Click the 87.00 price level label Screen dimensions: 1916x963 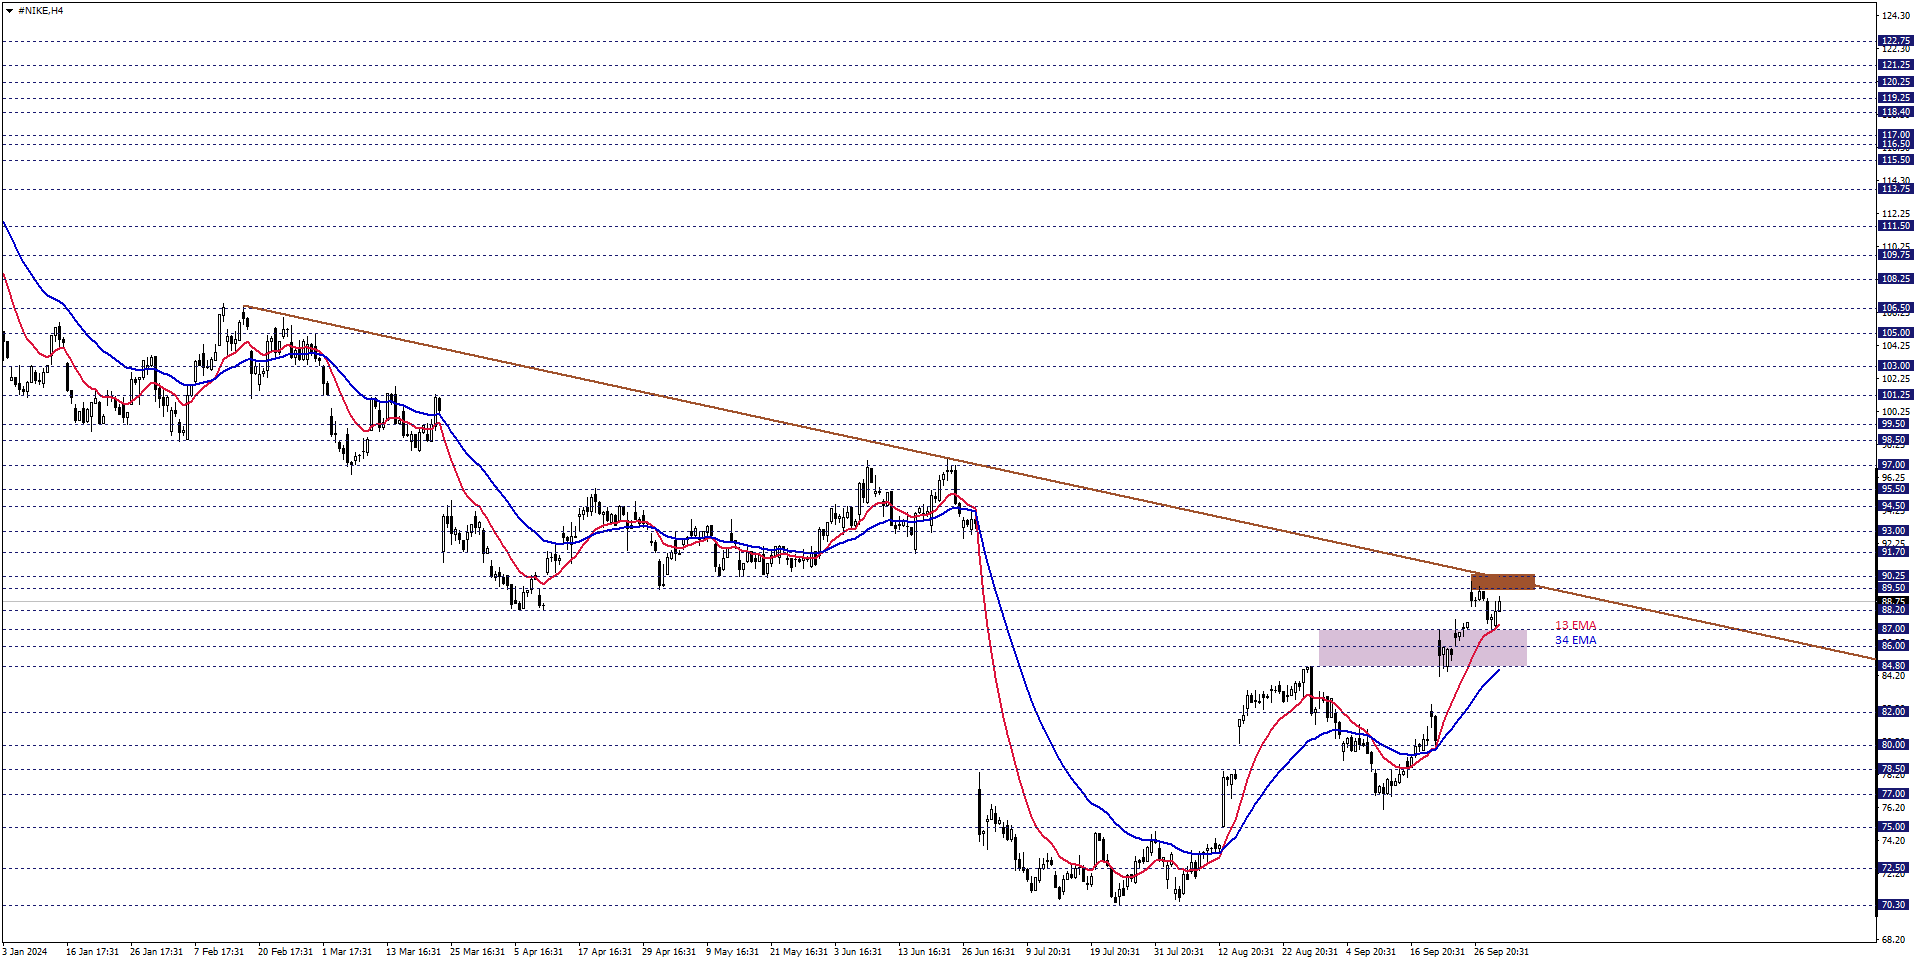coord(1895,629)
